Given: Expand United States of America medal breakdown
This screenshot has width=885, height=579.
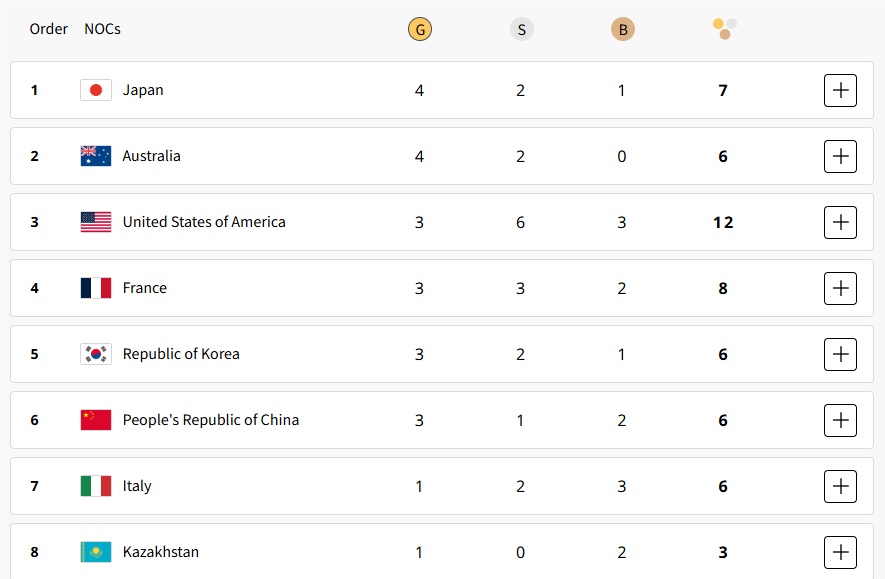Looking at the screenshot, I should point(840,222).
